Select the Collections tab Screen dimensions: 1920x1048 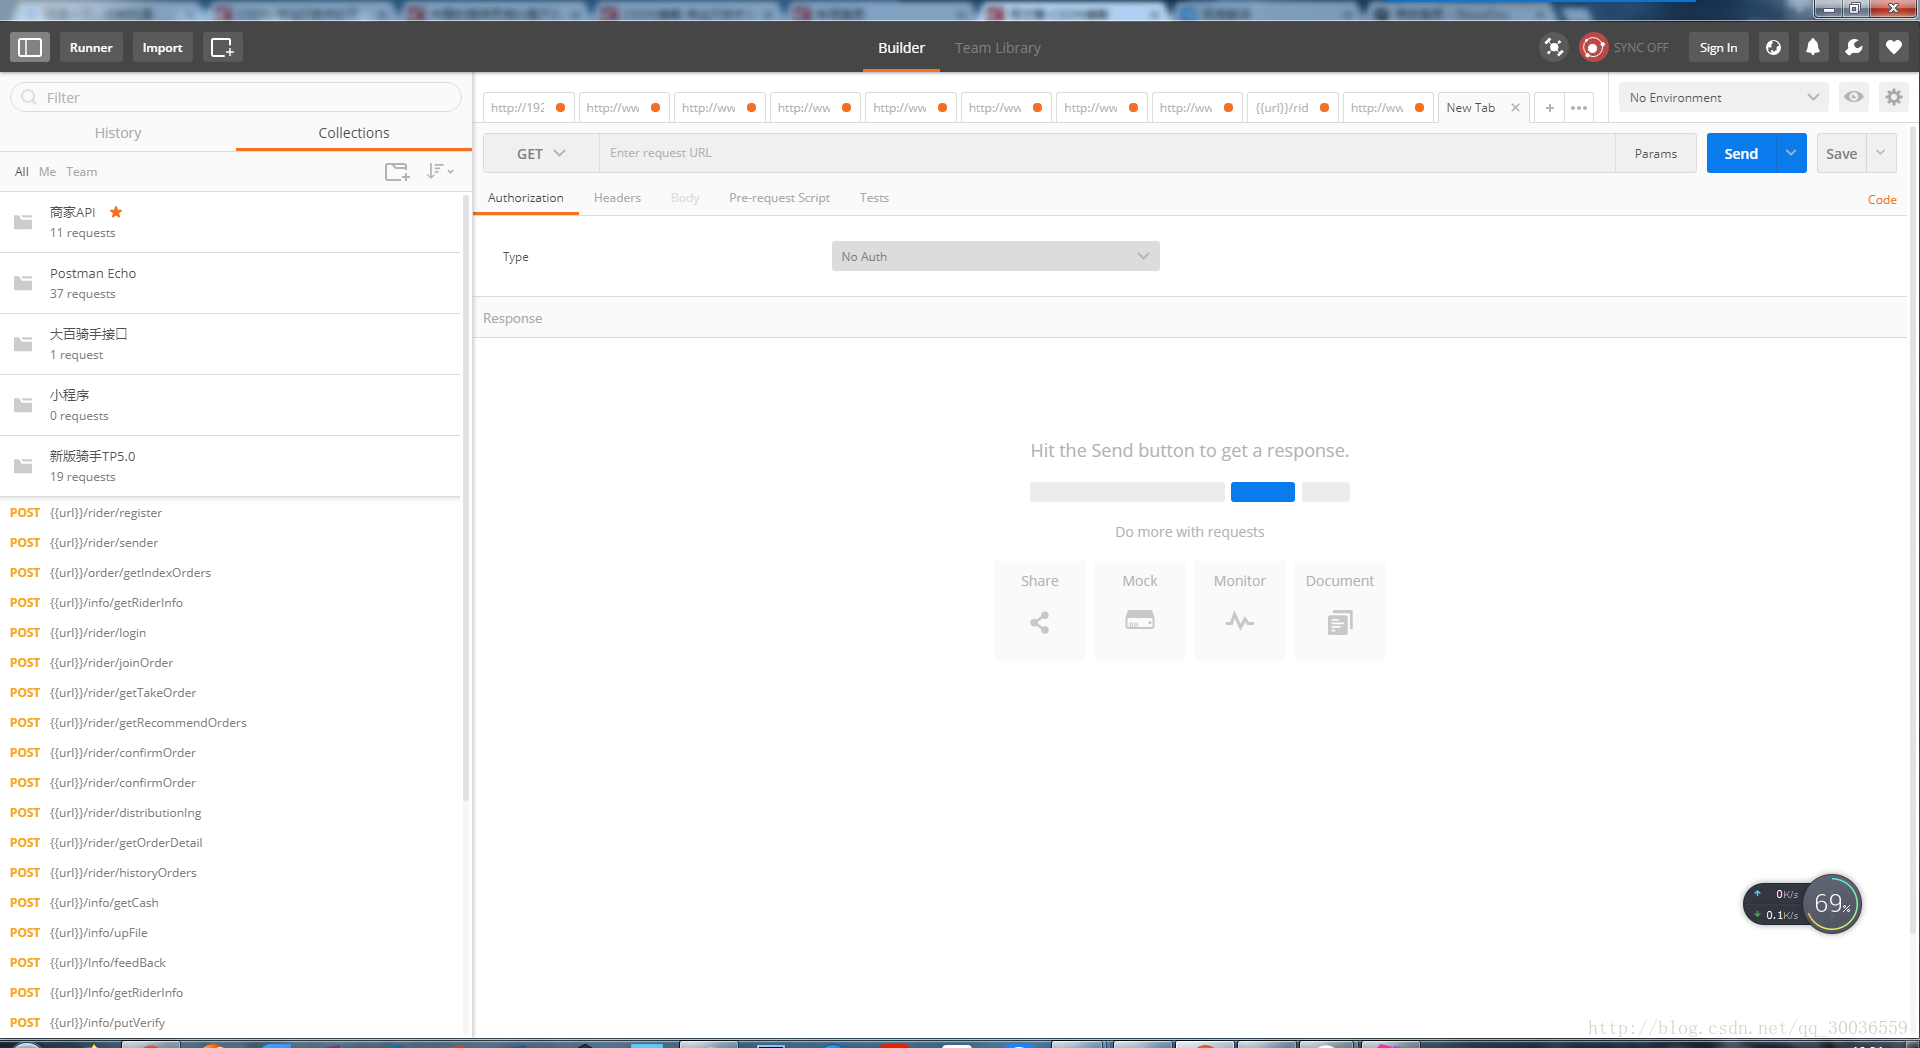pos(354,132)
